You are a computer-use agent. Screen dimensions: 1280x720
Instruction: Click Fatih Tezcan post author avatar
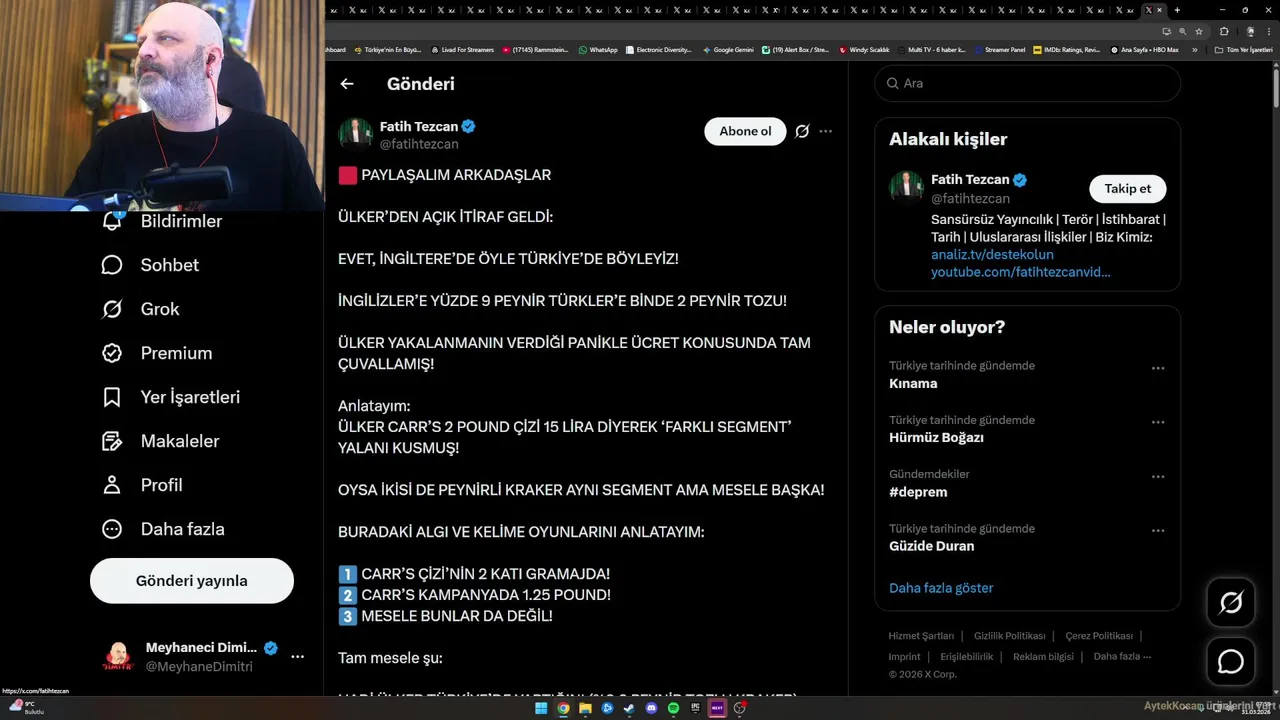click(x=355, y=135)
